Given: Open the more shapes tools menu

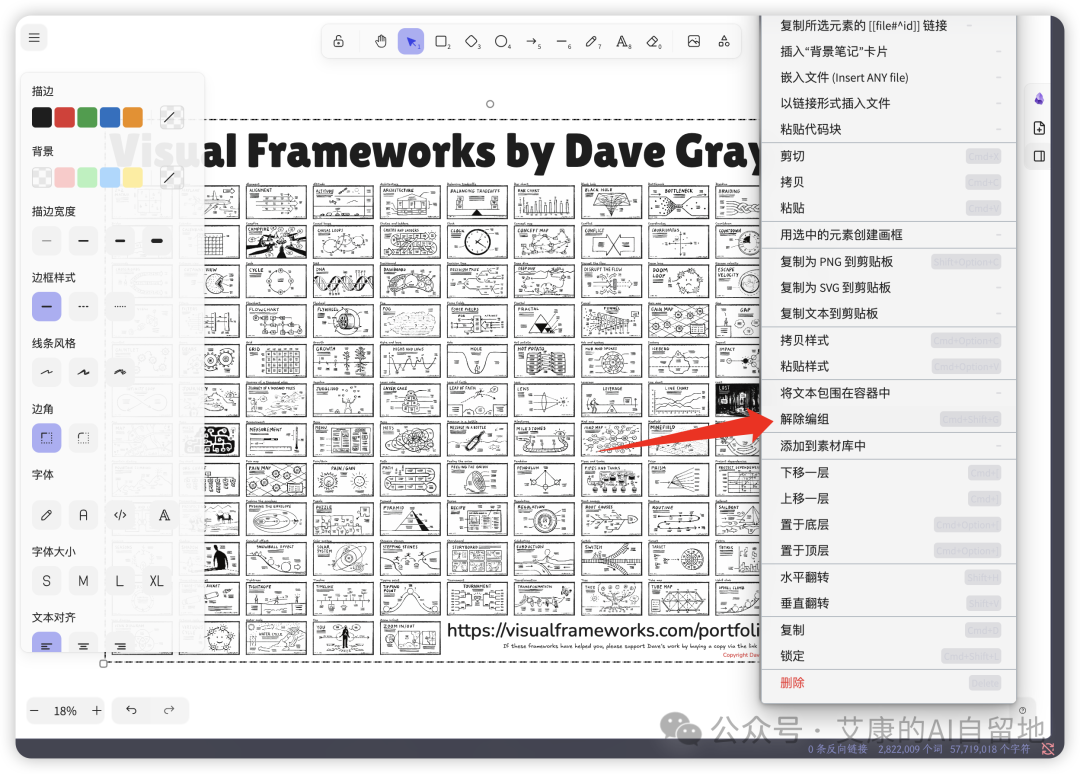Looking at the screenshot, I should pos(724,41).
